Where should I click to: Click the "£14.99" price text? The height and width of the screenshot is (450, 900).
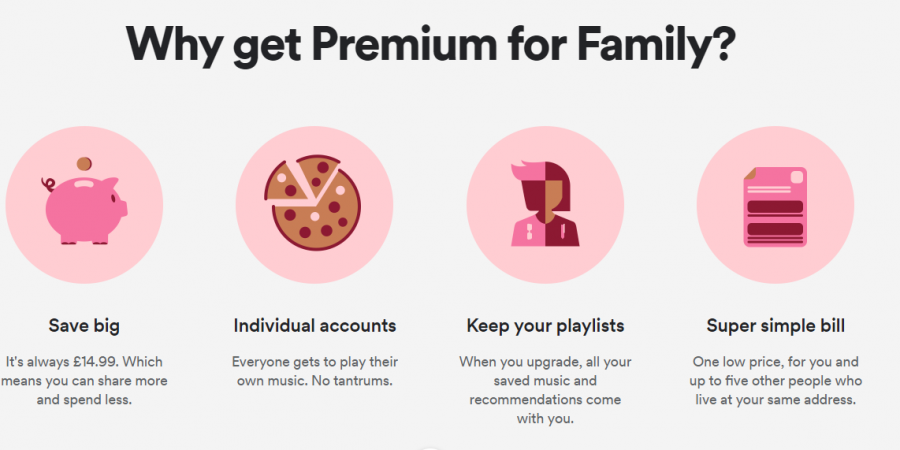click(73, 362)
